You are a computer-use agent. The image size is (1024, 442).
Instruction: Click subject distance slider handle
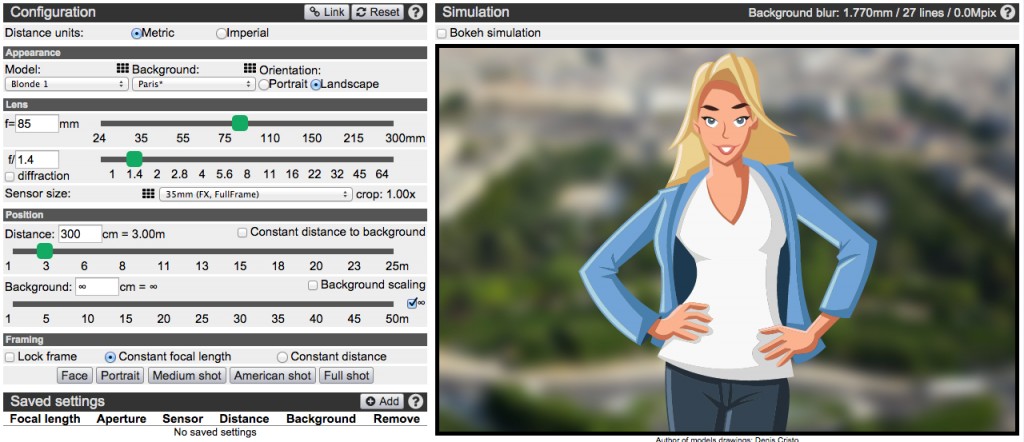pyautogui.click(x=44, y=251)
